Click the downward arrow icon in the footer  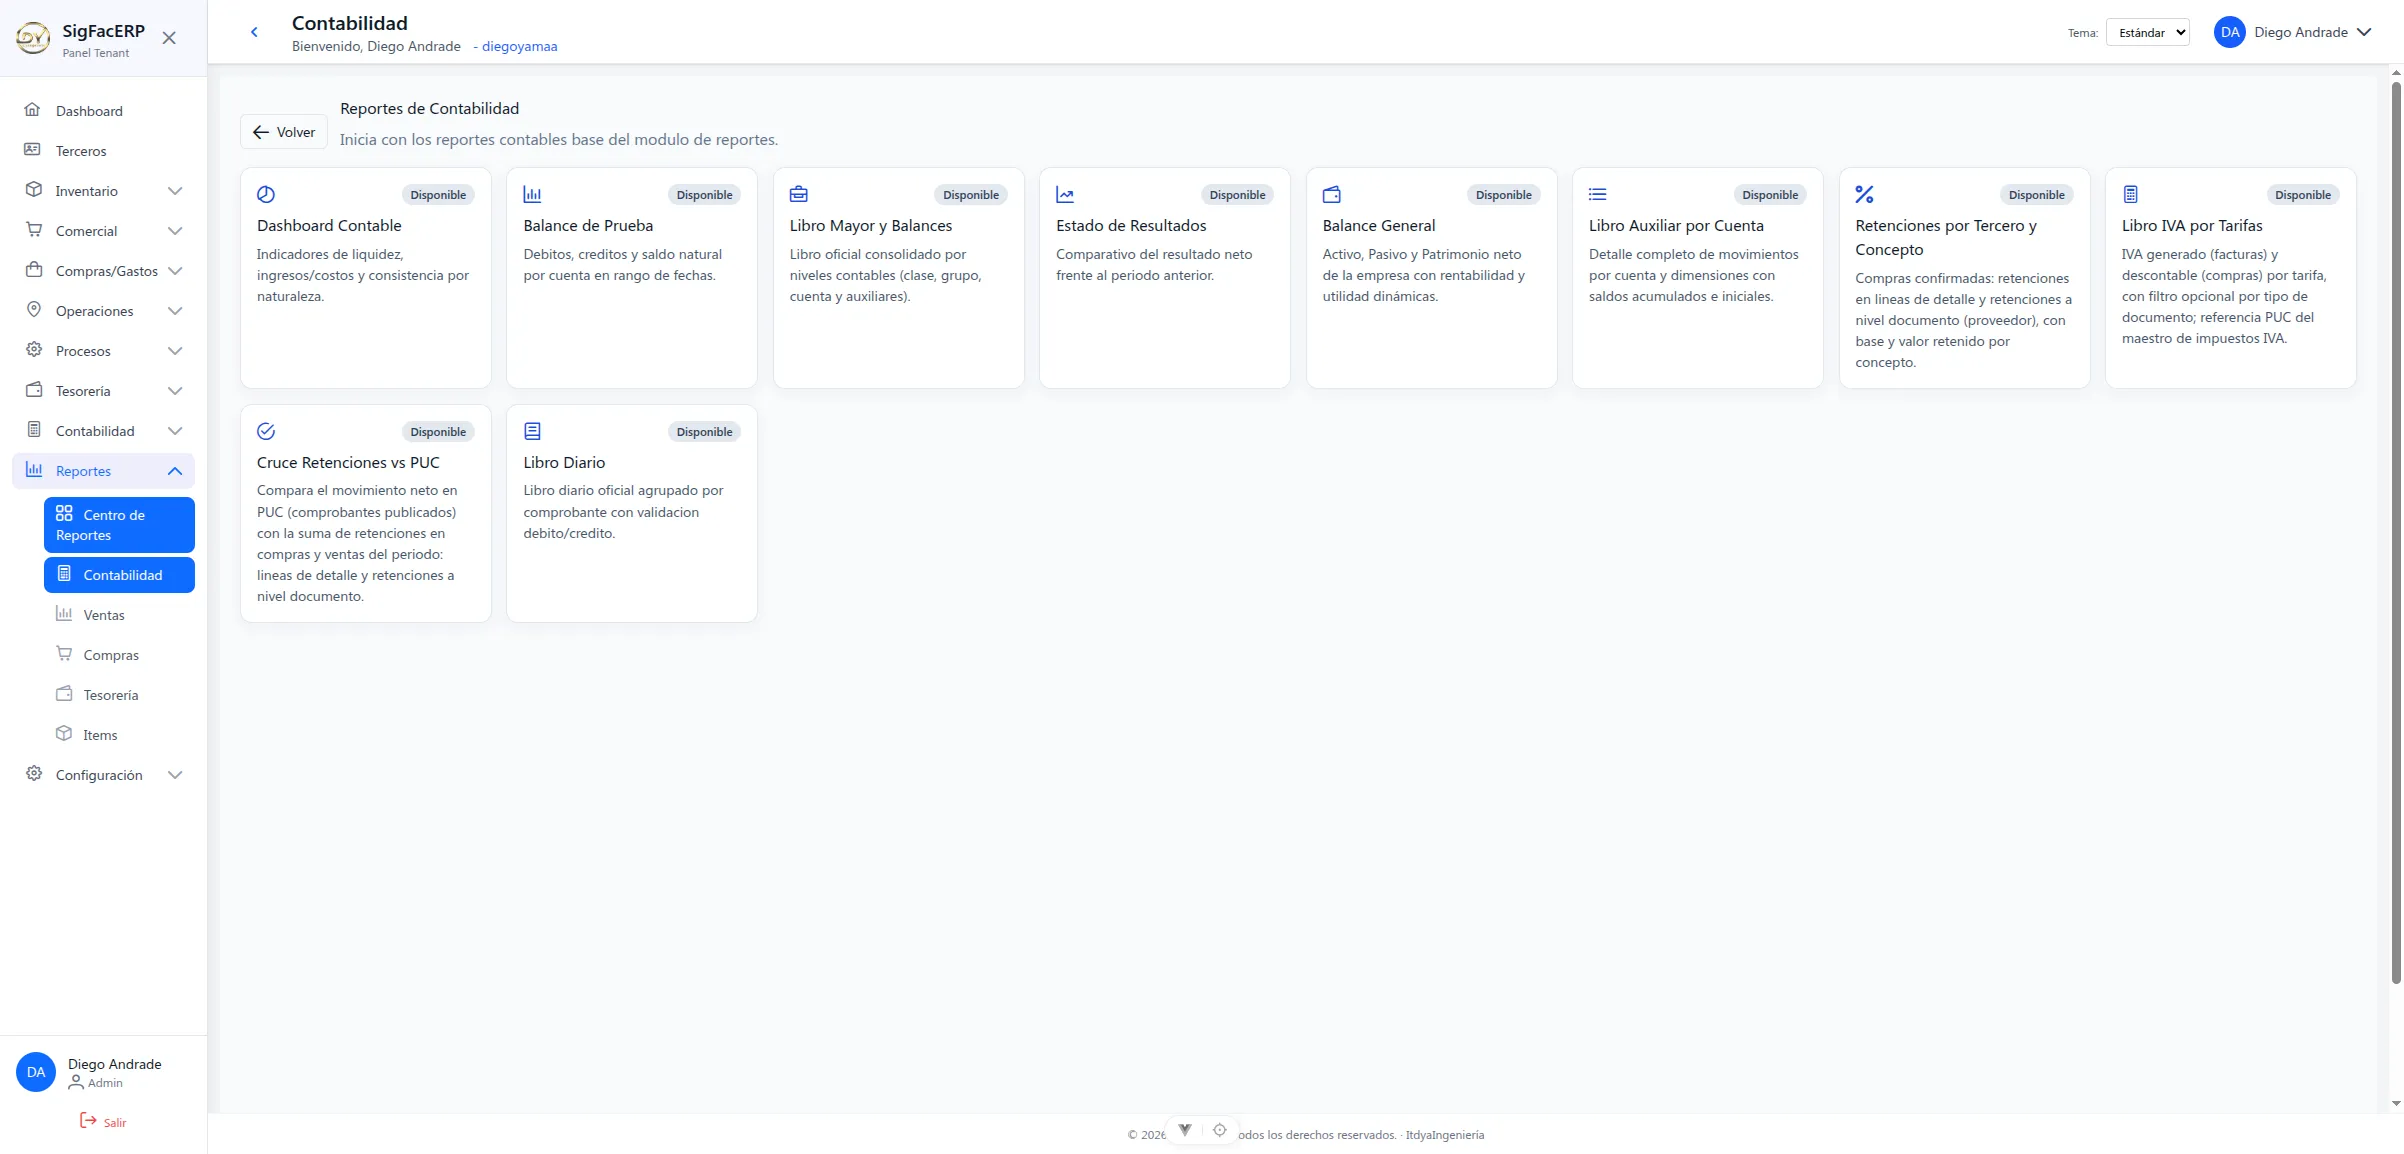click(1185, 1130)
